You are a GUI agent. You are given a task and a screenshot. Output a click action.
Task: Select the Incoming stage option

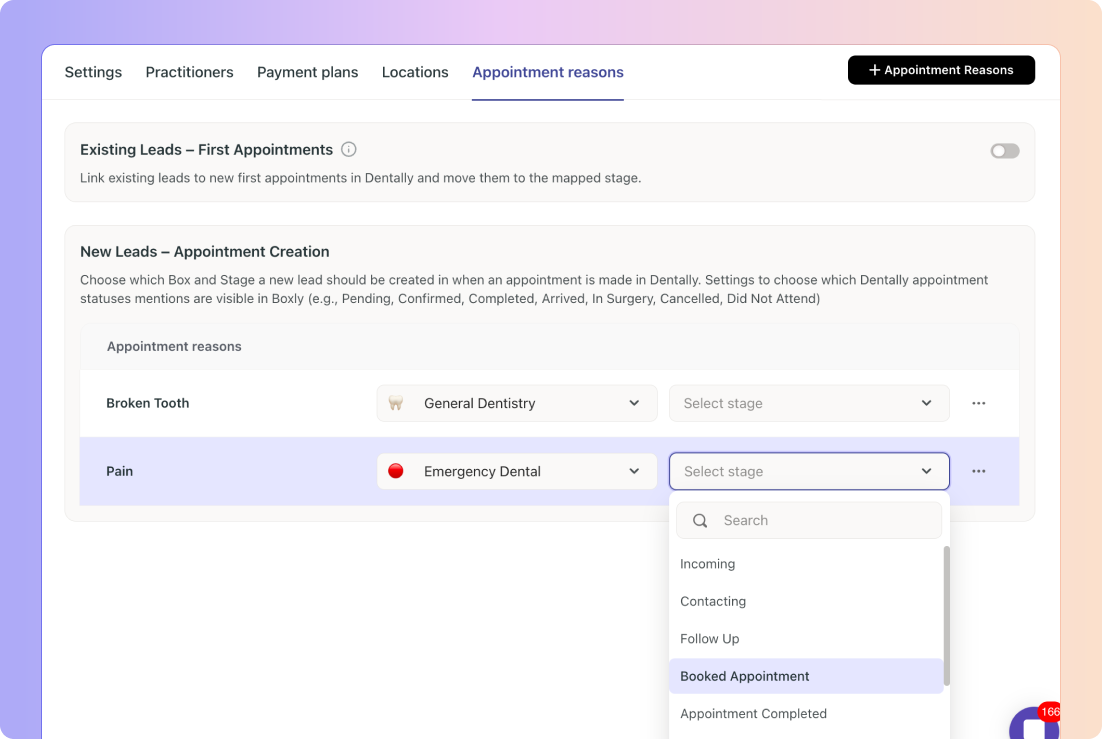(x=708, y=564)
